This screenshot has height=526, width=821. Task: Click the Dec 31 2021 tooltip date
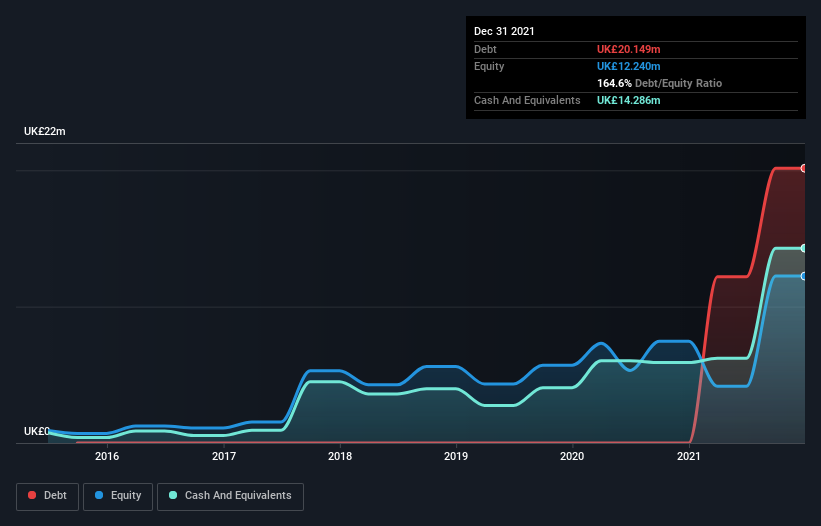point(504,31)
